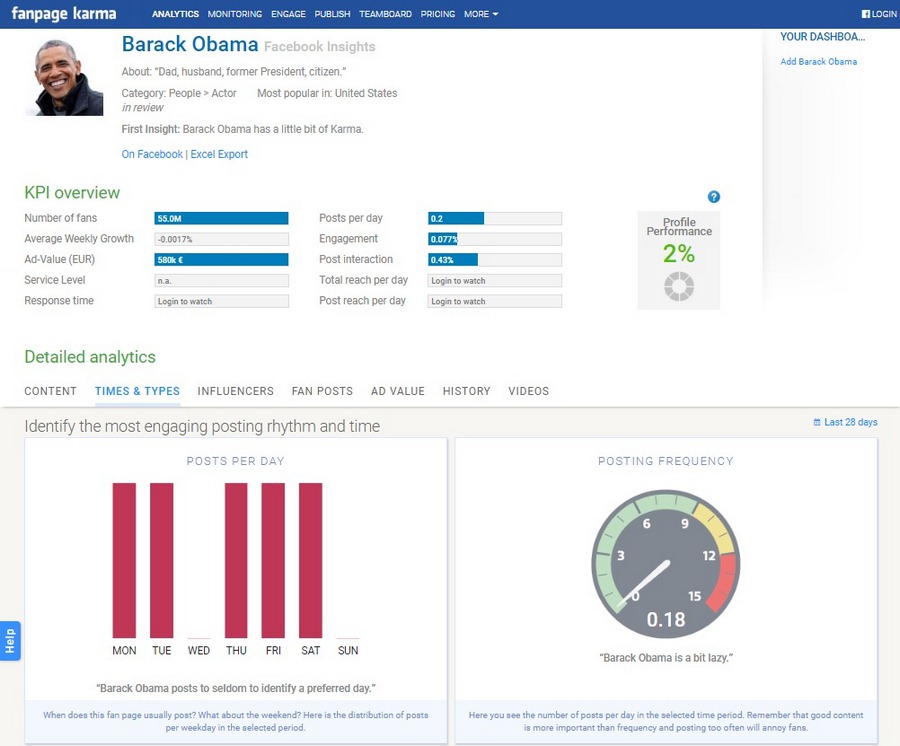Open the FAN POSTS tab
The height and width of the screenshot is (746, 900).
point(322,391)
